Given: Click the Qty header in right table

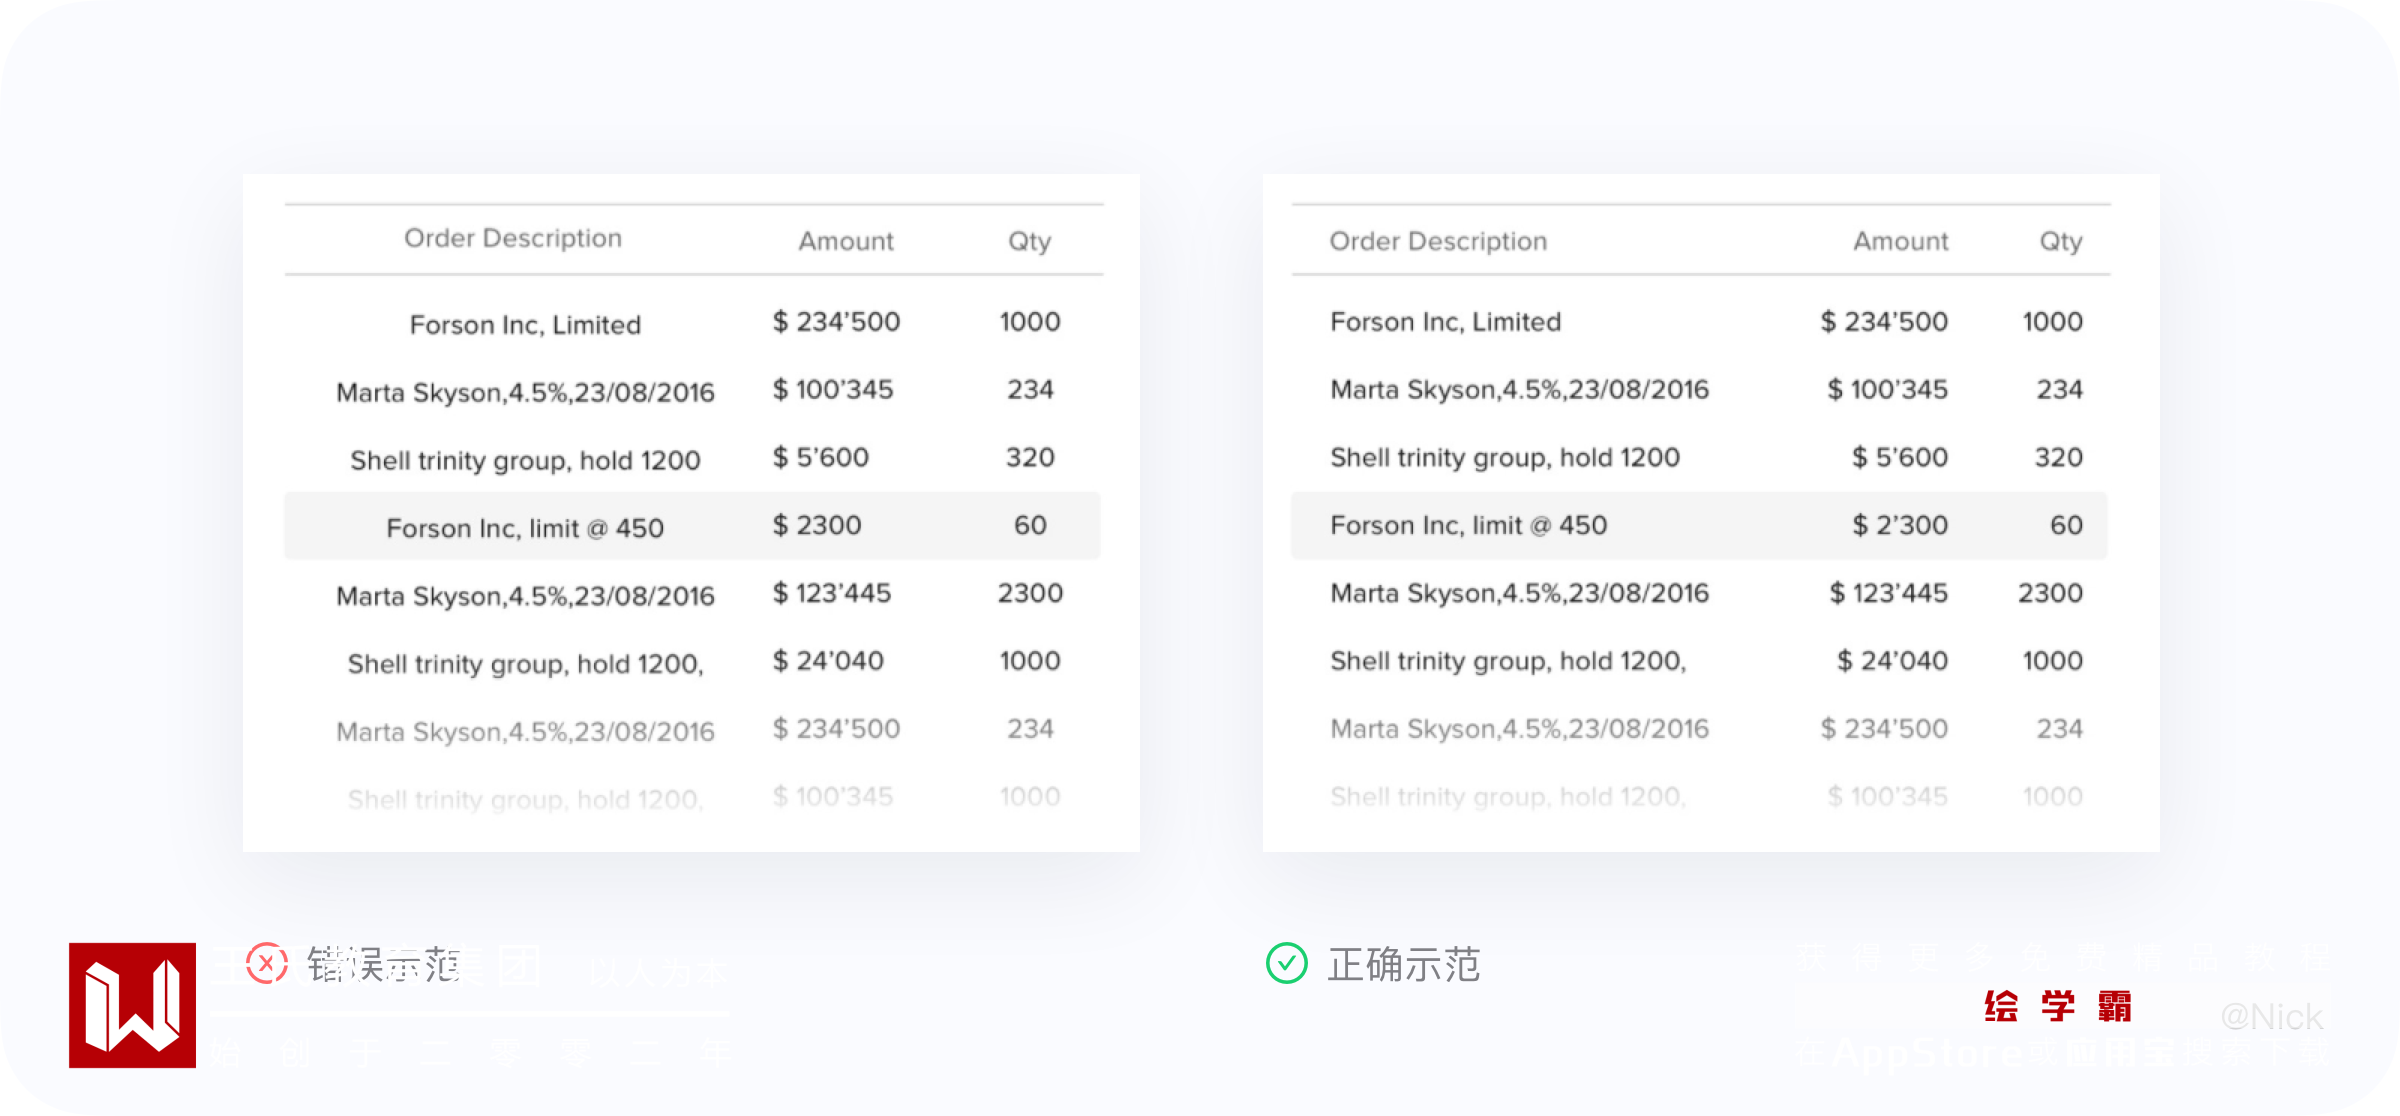Looking at the screenshot, I should pos(2061,241).
